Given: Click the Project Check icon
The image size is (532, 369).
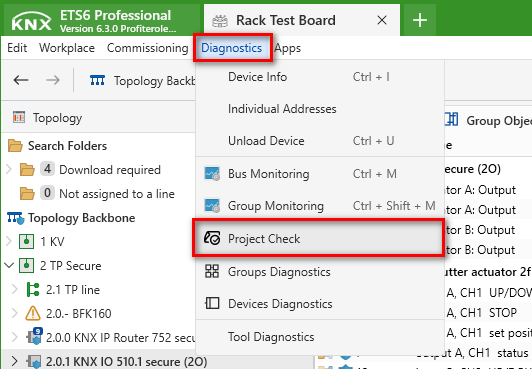Looking at the screenshot, I should 212,238.
